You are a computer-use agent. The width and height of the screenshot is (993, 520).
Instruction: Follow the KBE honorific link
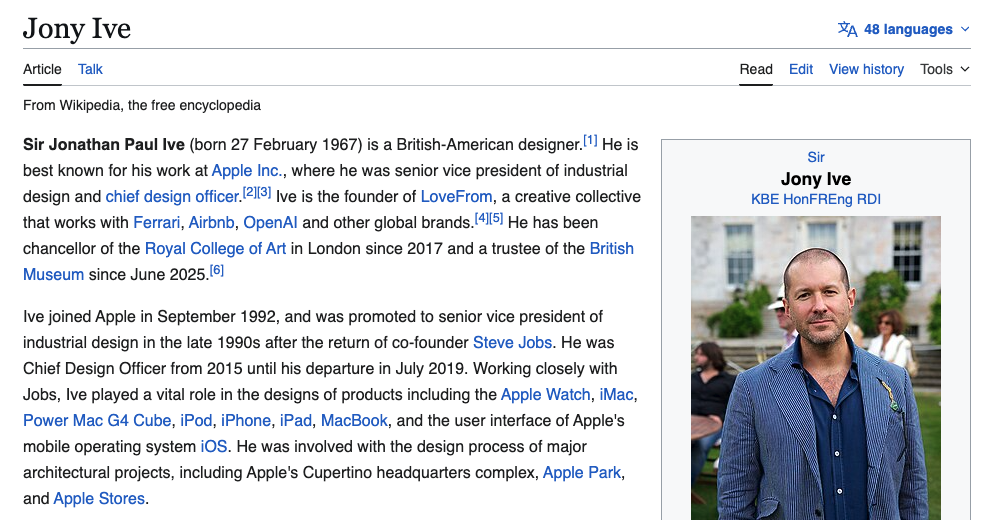(766, 199)
